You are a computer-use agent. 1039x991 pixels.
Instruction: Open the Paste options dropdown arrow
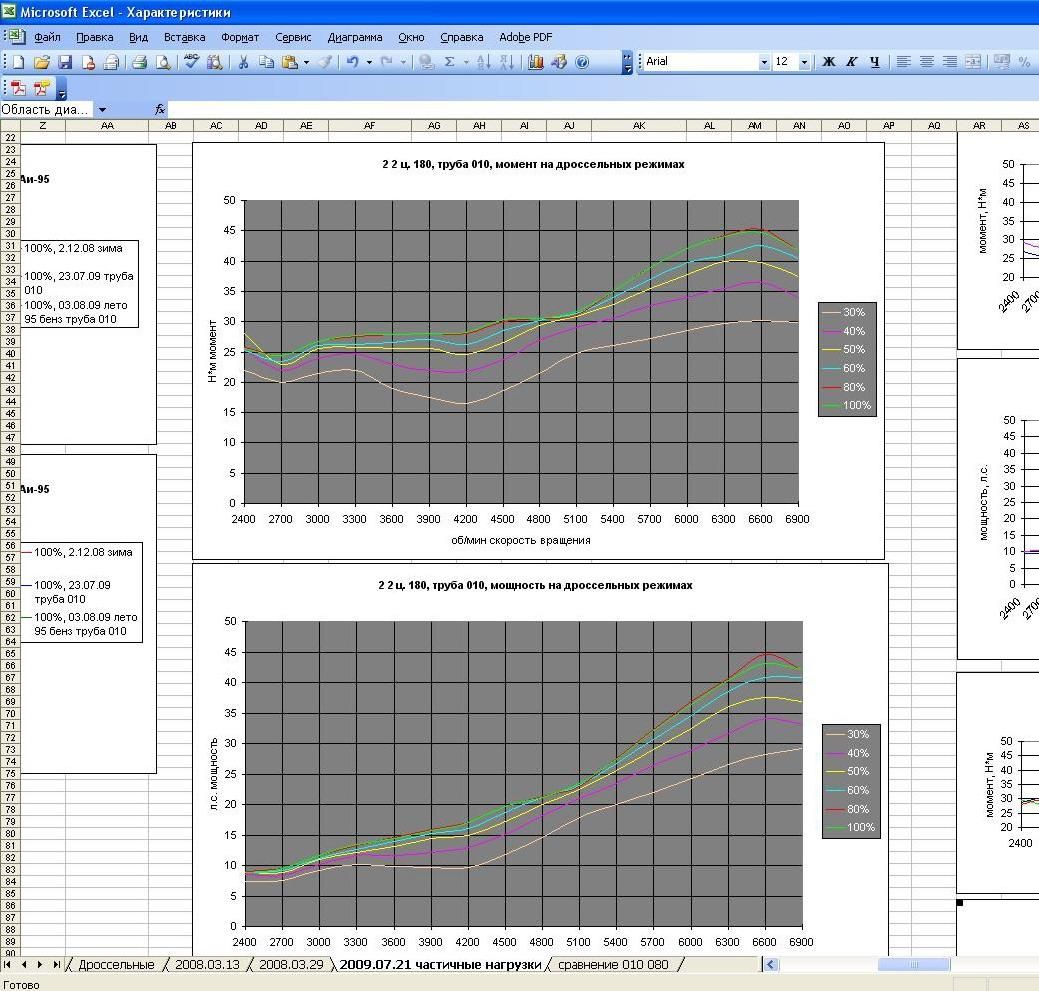pyautogui.click(x=306, y=62)
